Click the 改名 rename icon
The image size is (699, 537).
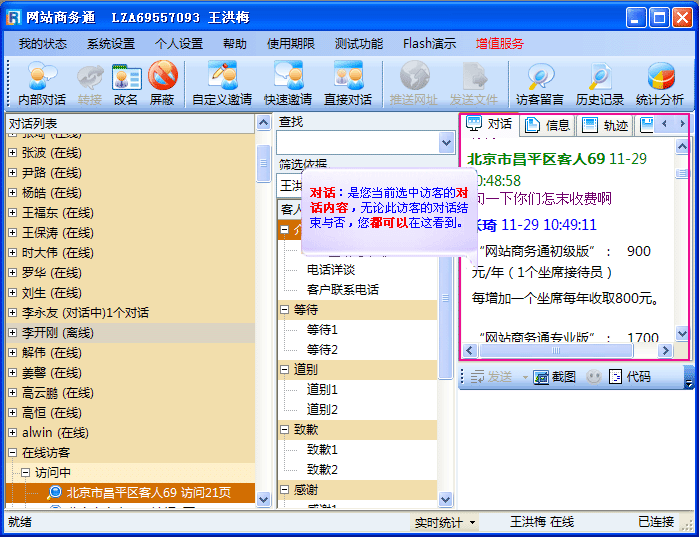[x=126, y=83]
